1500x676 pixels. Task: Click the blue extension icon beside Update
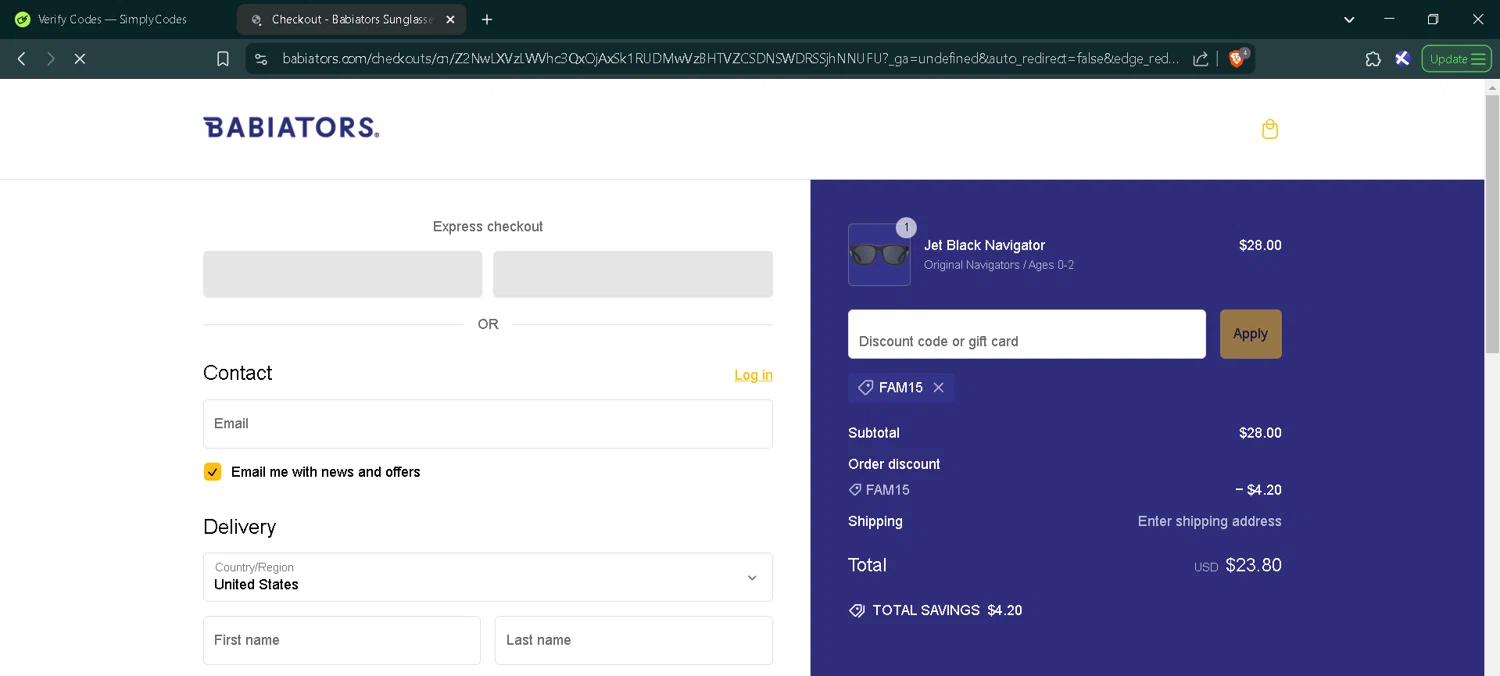[x=1402, y=59]
